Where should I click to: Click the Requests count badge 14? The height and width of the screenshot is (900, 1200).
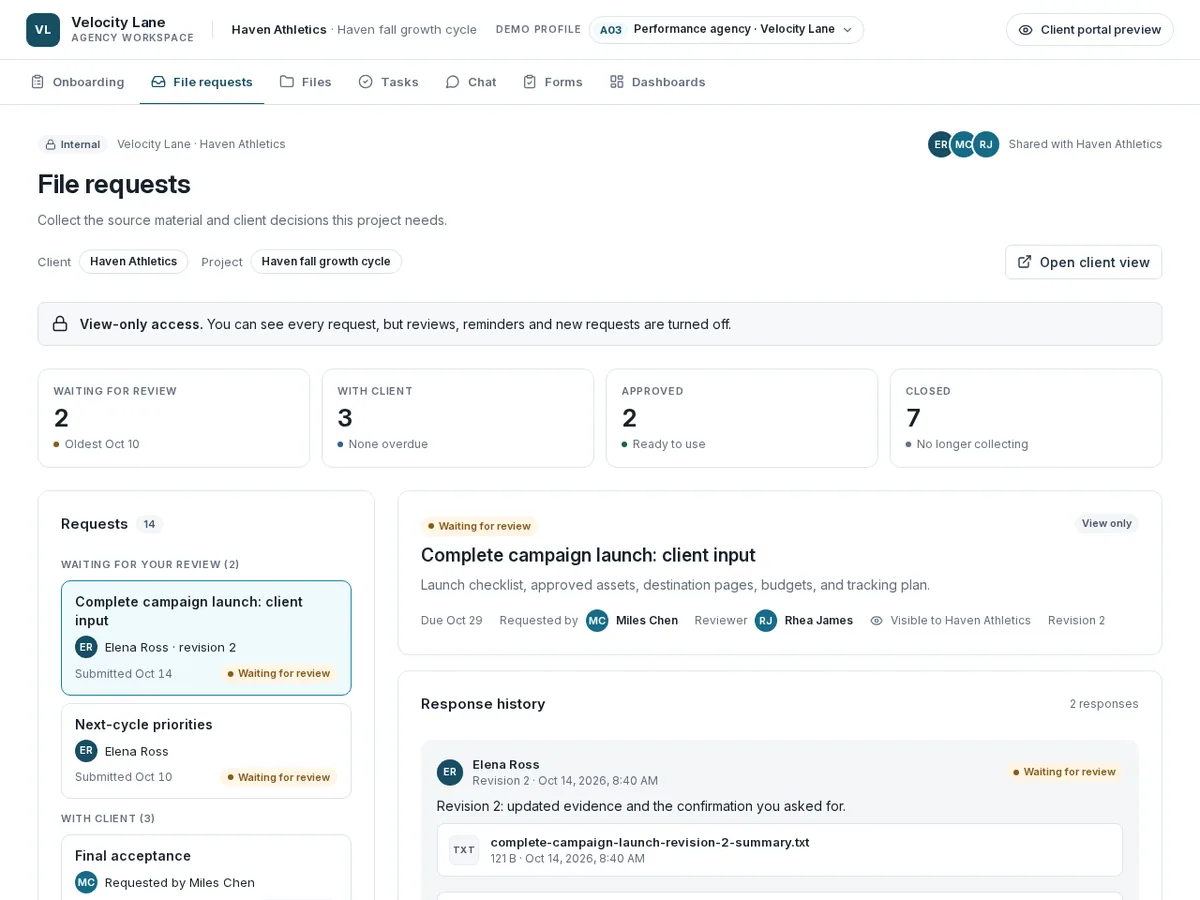coord(149,524)
